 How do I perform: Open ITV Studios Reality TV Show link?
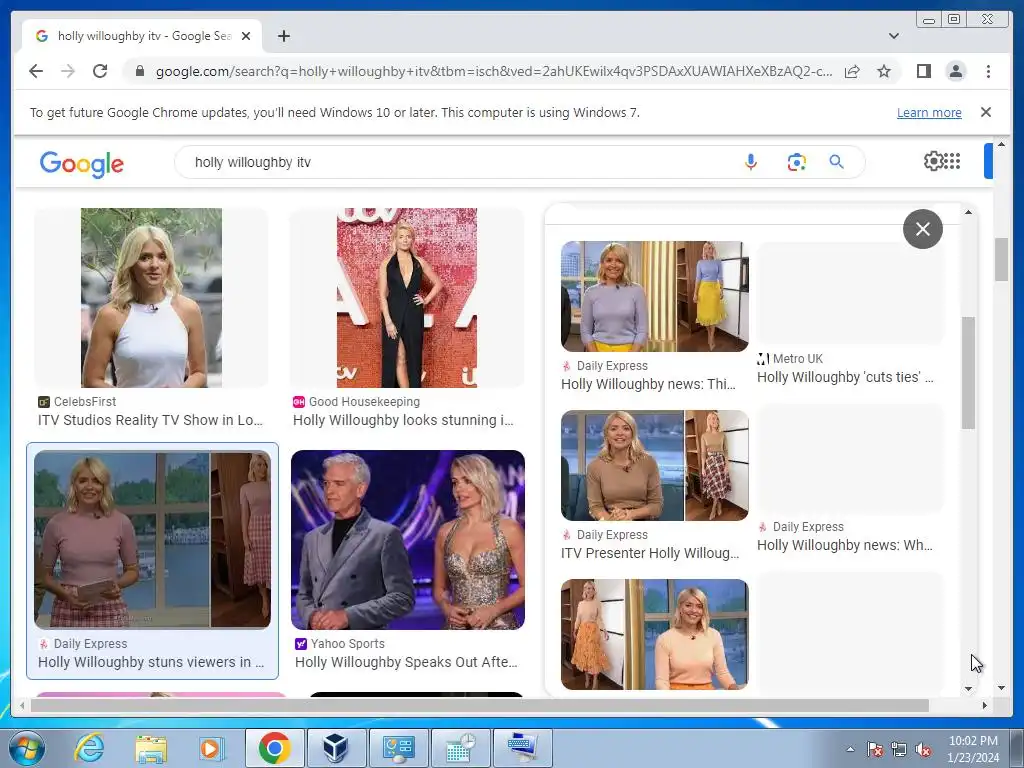click(150, 420)
